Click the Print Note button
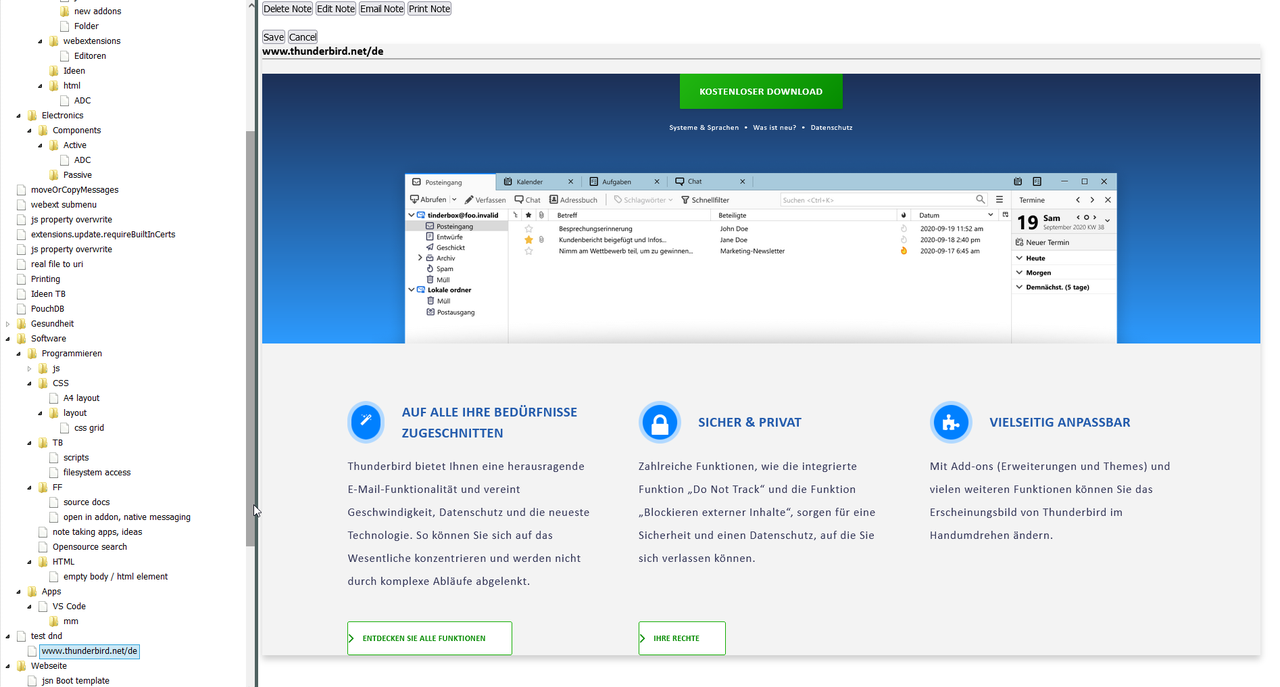This screenshot has height=687, width=1280. 429,8
